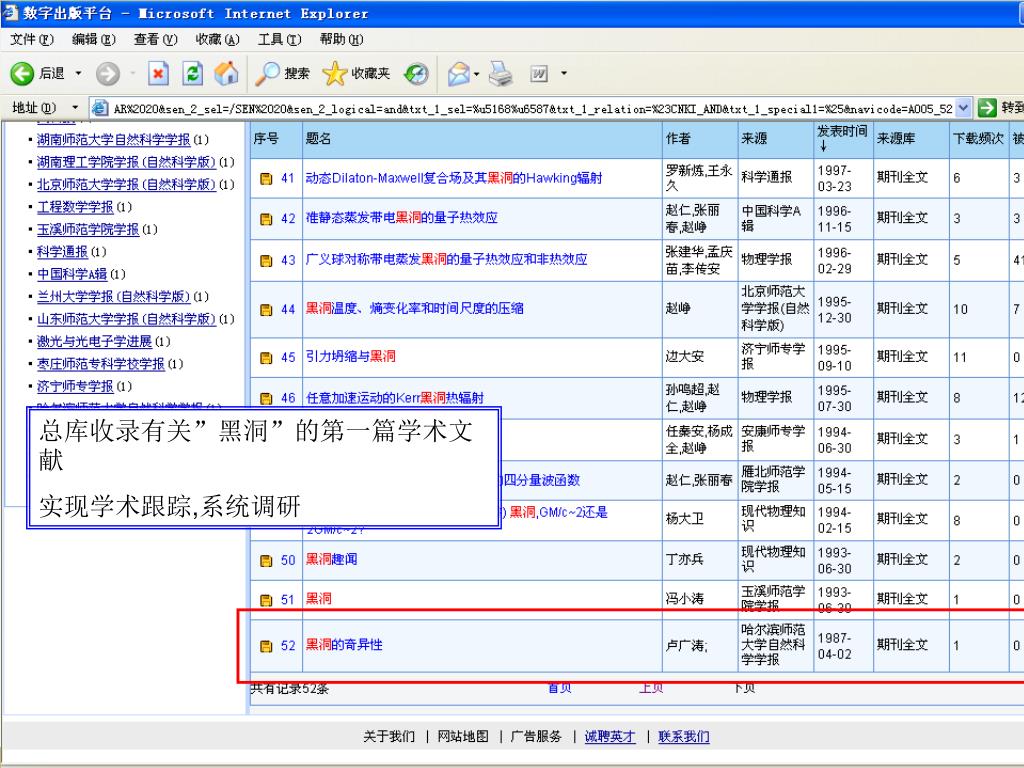Click document icon of record 50
Image resolution: width=1024 pixels, height=768 pixels.
click(x=266, y=560)
